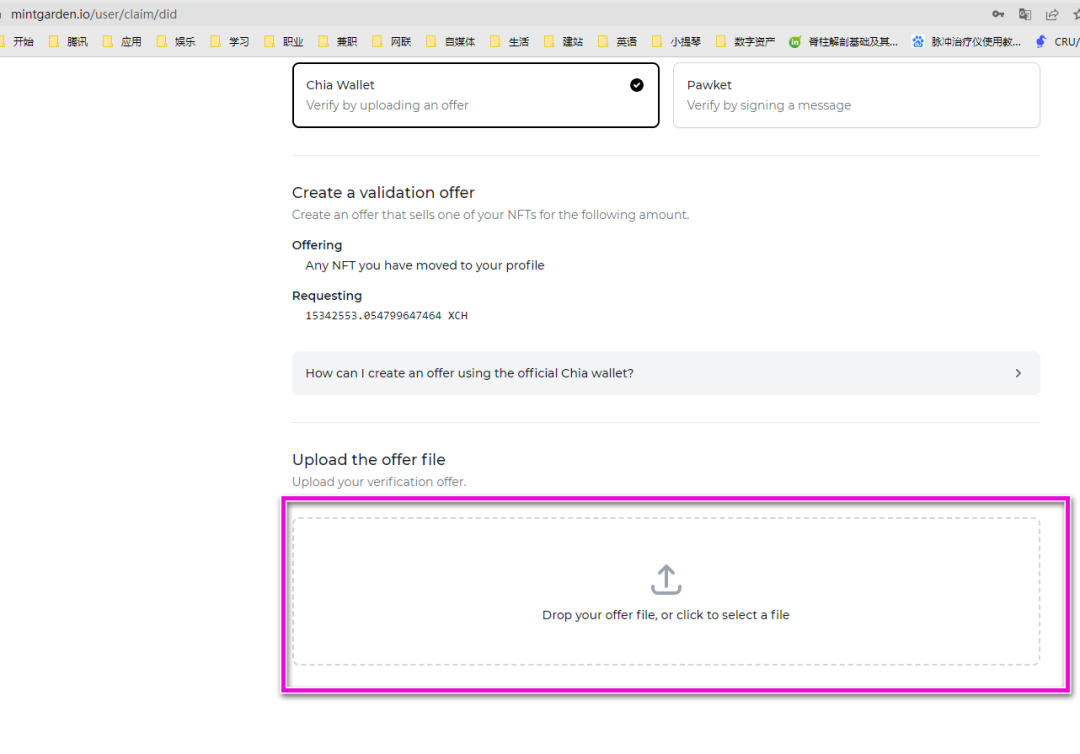Open the 网联 bookmark folder
1080x754 pixels.
point(392,41)
